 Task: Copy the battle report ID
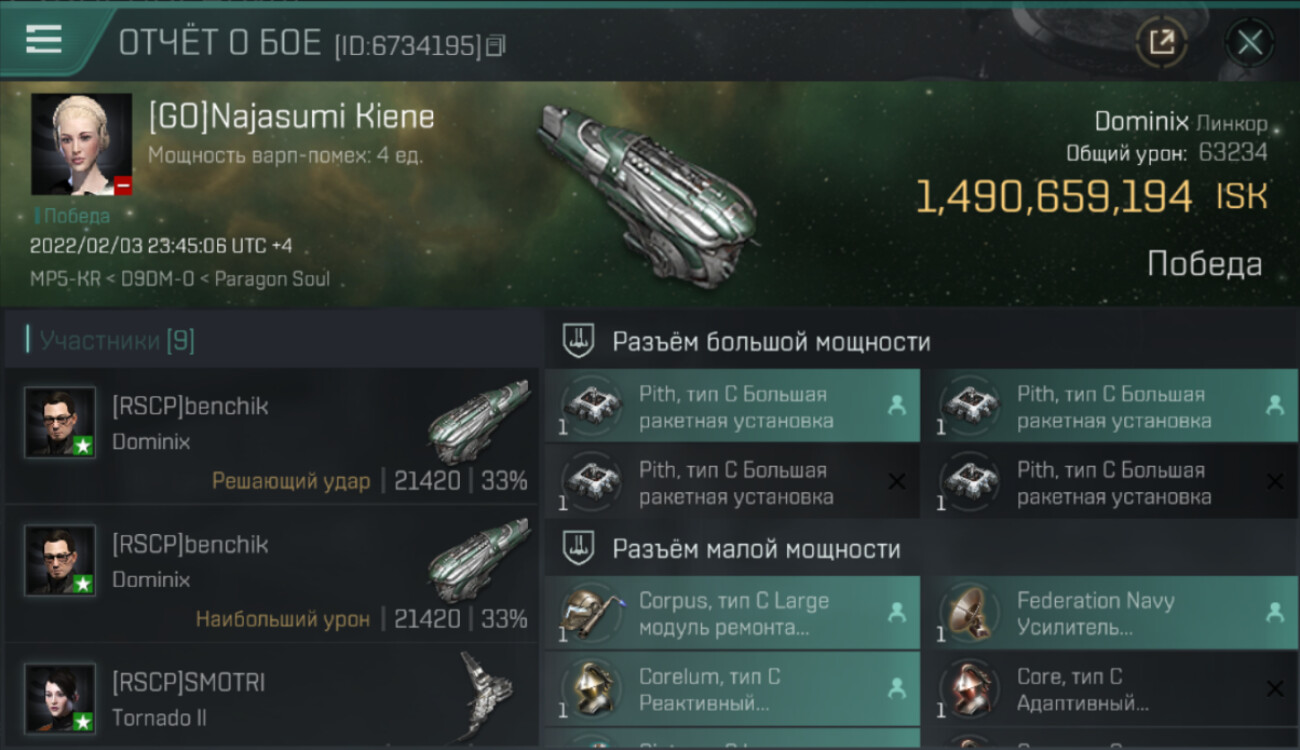tap(497, 44)
